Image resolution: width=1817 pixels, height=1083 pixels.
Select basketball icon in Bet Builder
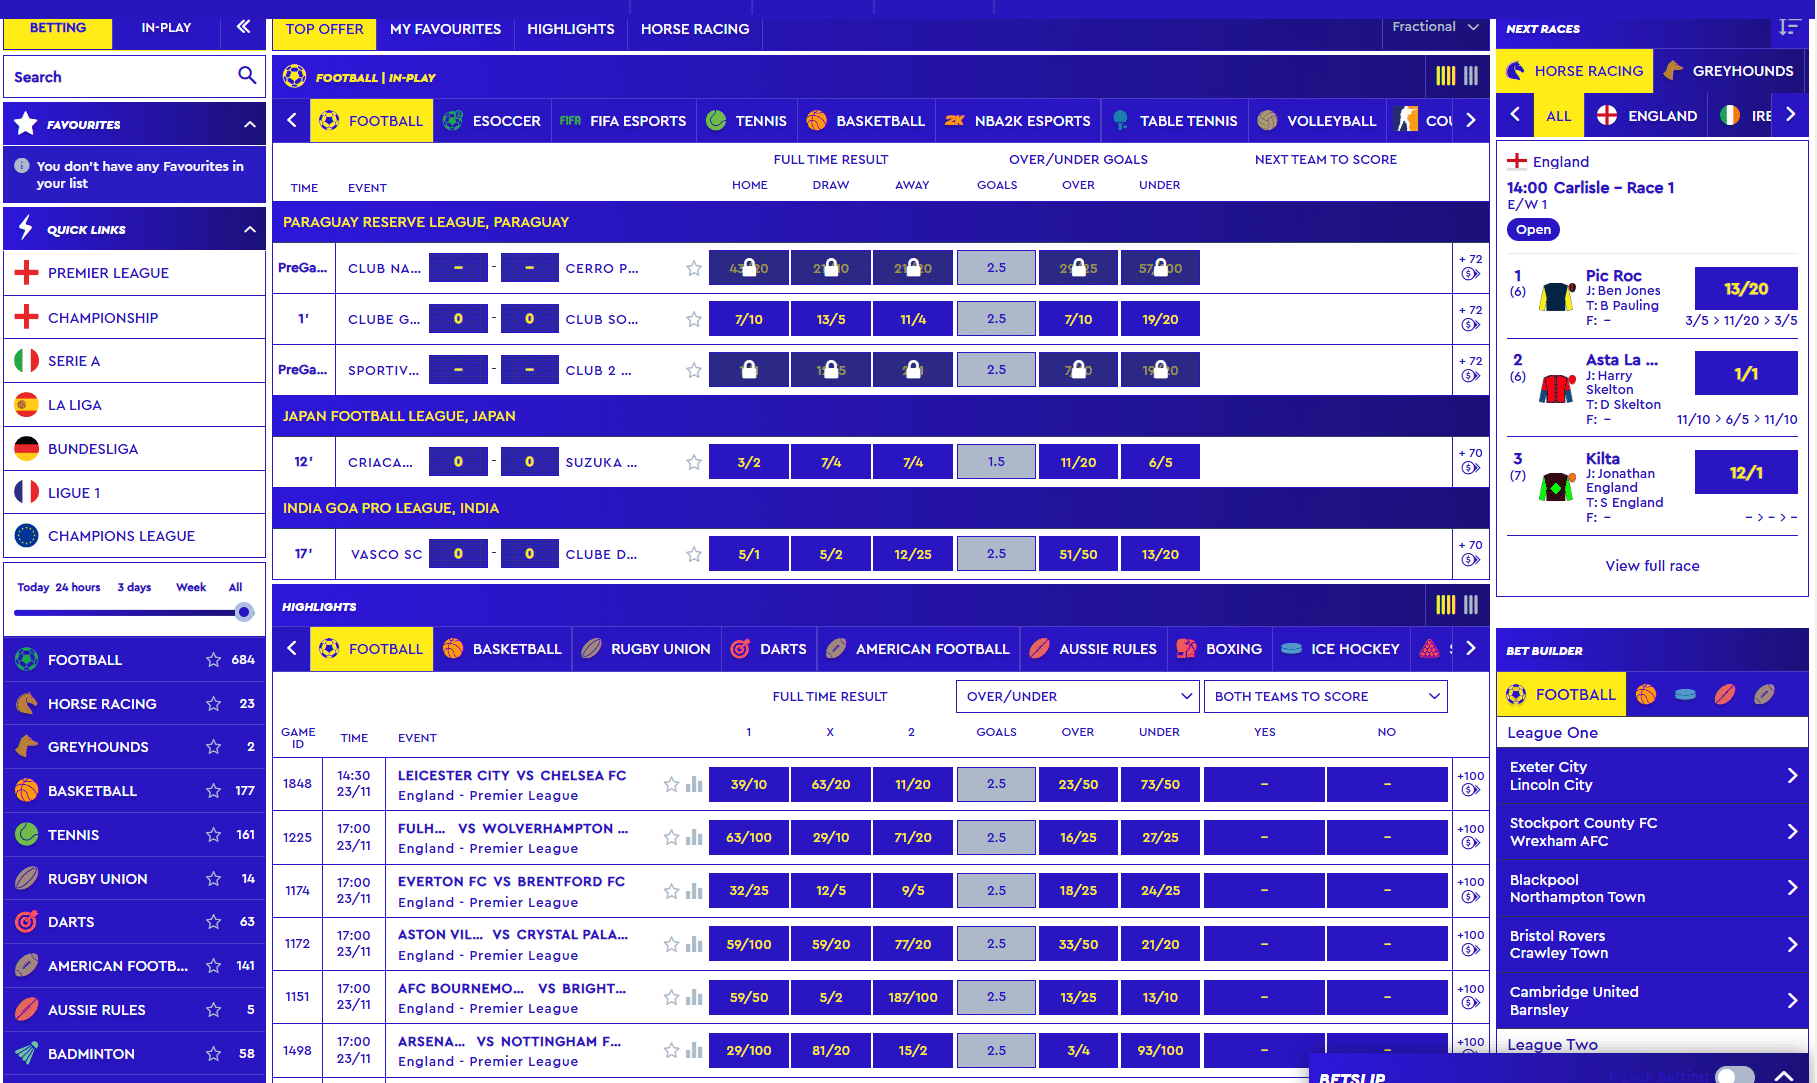[1646, 695]
